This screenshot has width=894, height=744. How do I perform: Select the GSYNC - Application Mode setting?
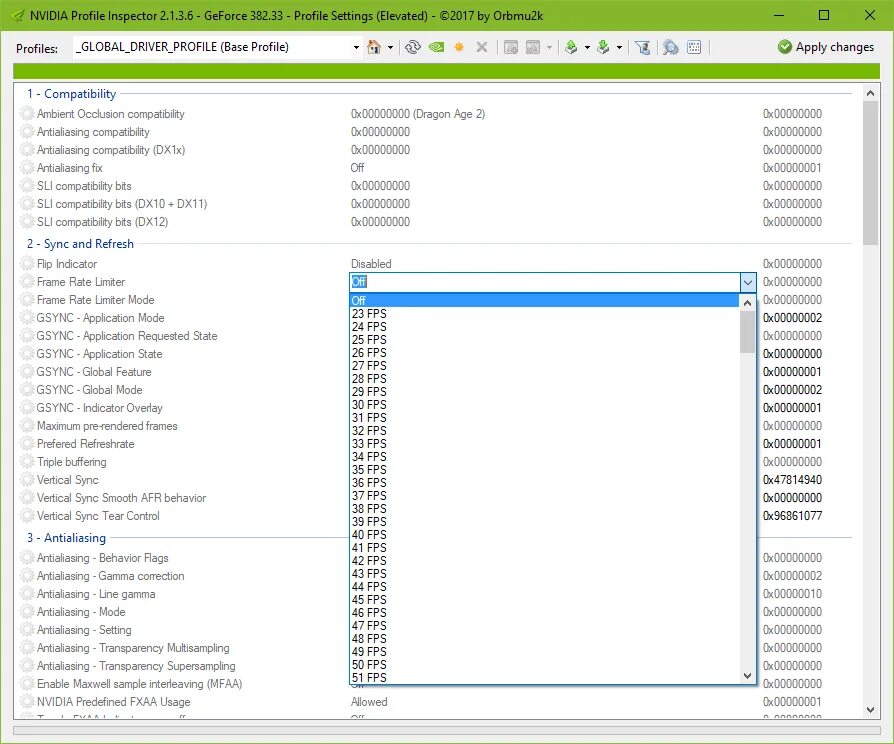coord(100,318)
